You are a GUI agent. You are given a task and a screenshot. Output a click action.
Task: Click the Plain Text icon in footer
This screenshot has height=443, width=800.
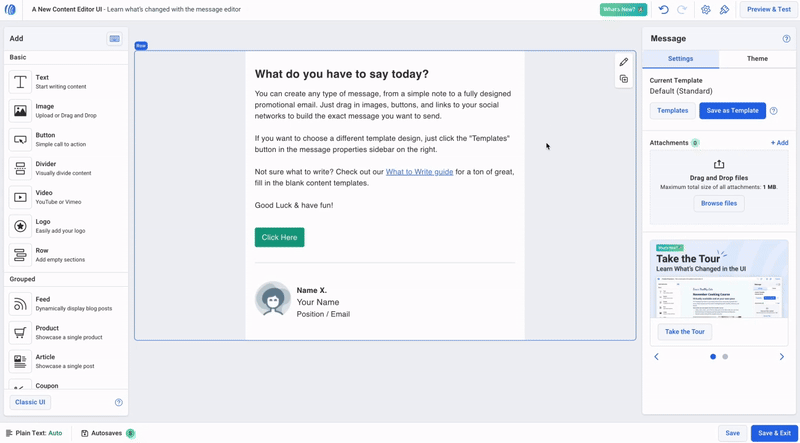(9, 433)
